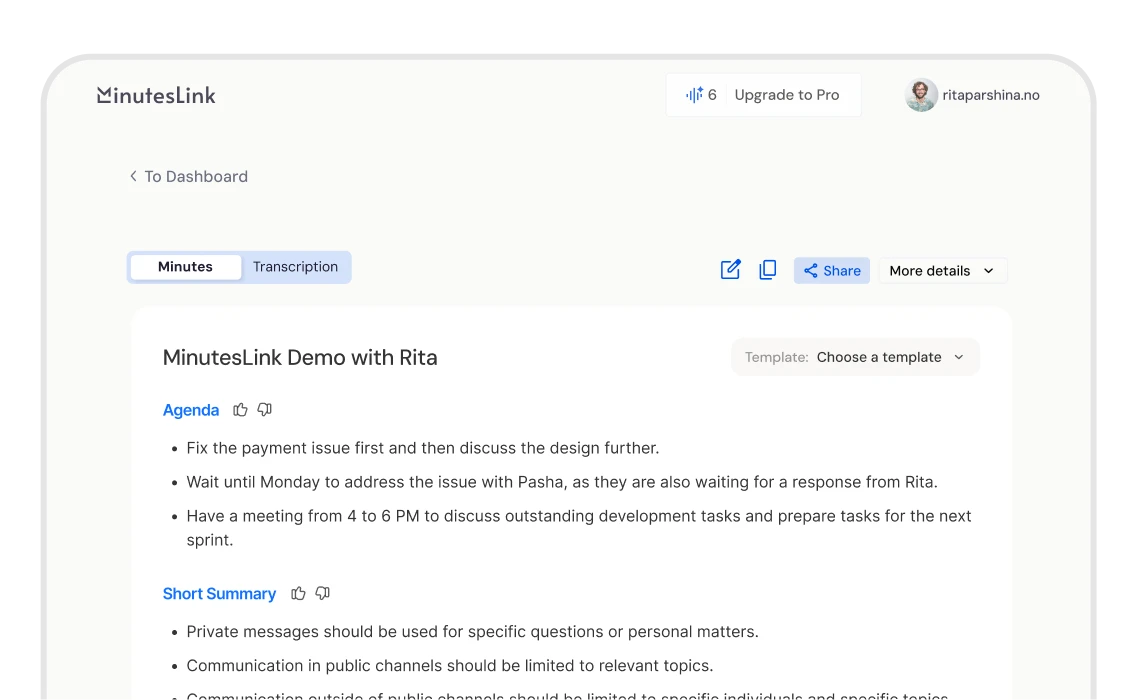Switch to the Transcription tab

pos(295,266)
